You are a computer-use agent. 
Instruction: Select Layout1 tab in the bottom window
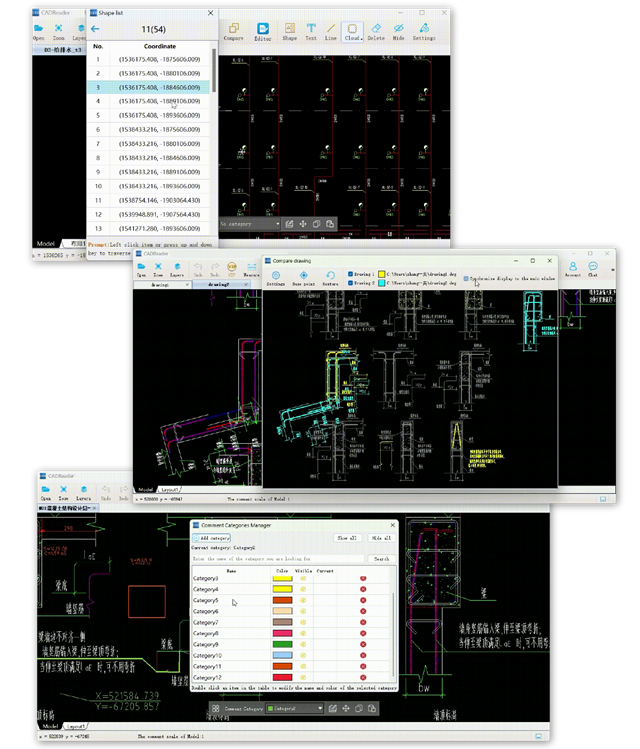[76, 726]
